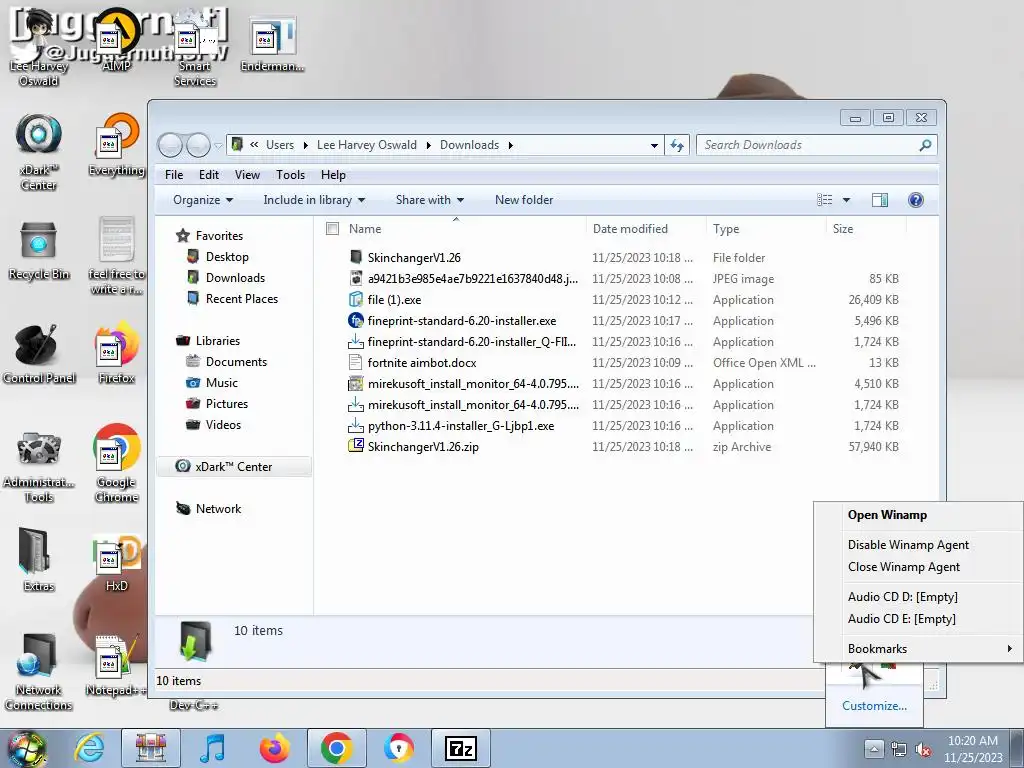Viewport: 1024px width, 768px height.
Task: Open the Help menu
Action: 333,175
